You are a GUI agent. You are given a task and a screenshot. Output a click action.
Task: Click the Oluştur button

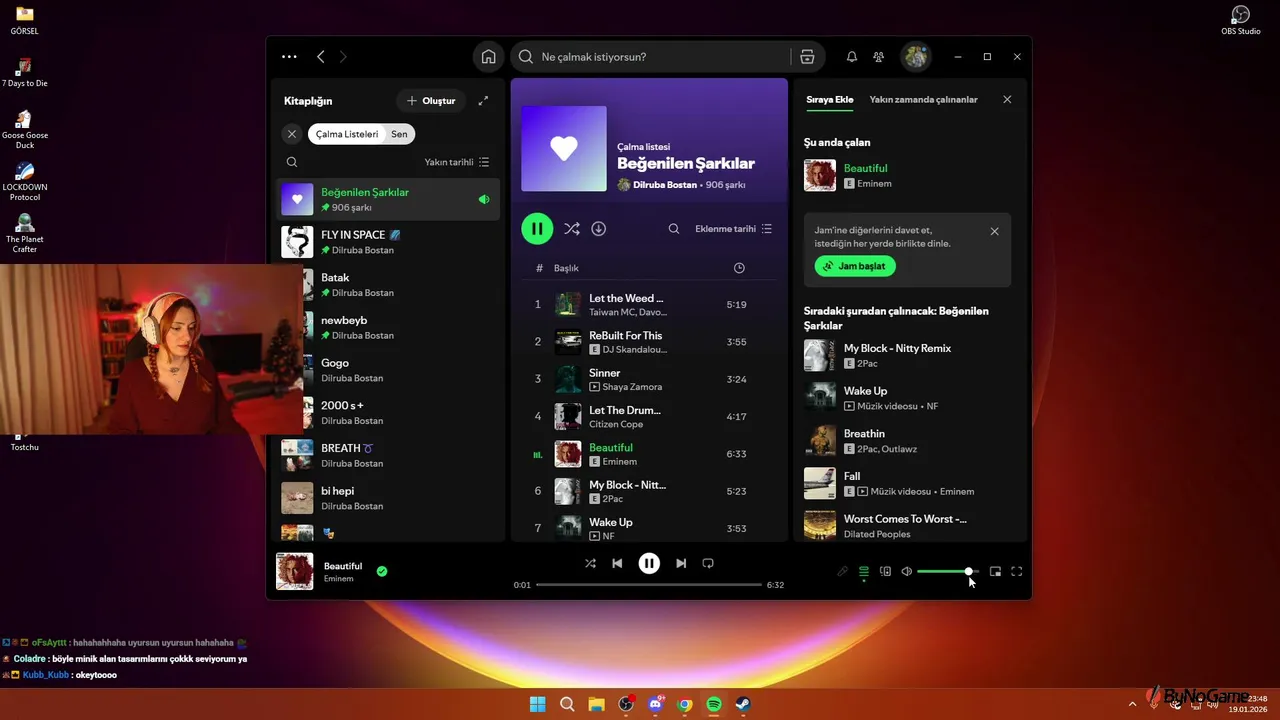[x=431, y=101]
